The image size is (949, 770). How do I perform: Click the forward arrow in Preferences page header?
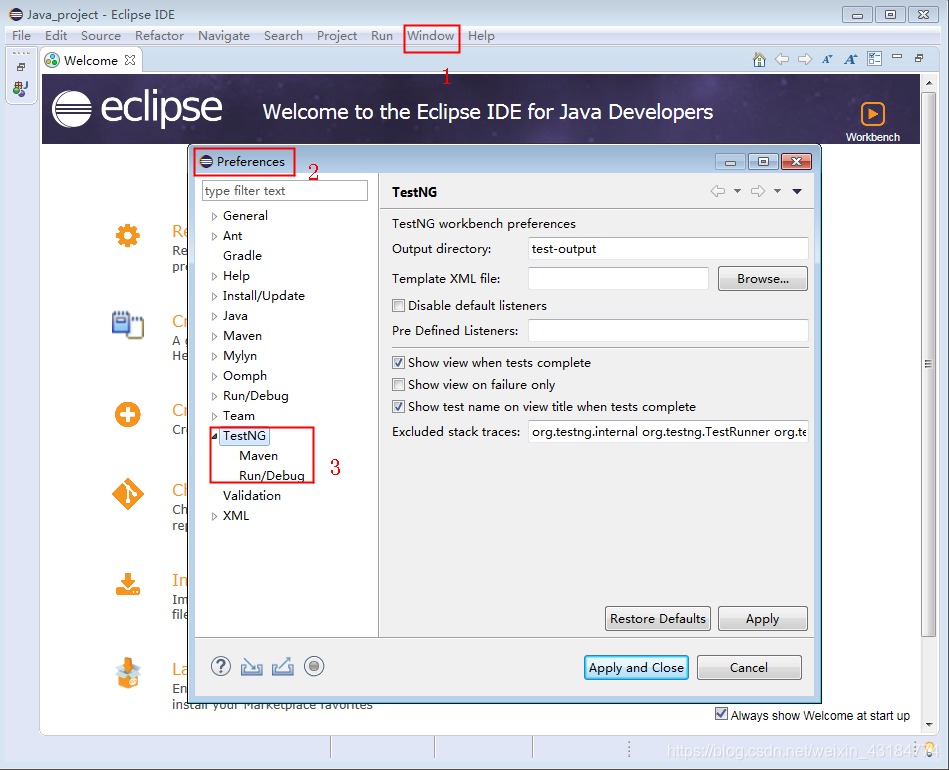pyautogui.click(x=758, y=191)
